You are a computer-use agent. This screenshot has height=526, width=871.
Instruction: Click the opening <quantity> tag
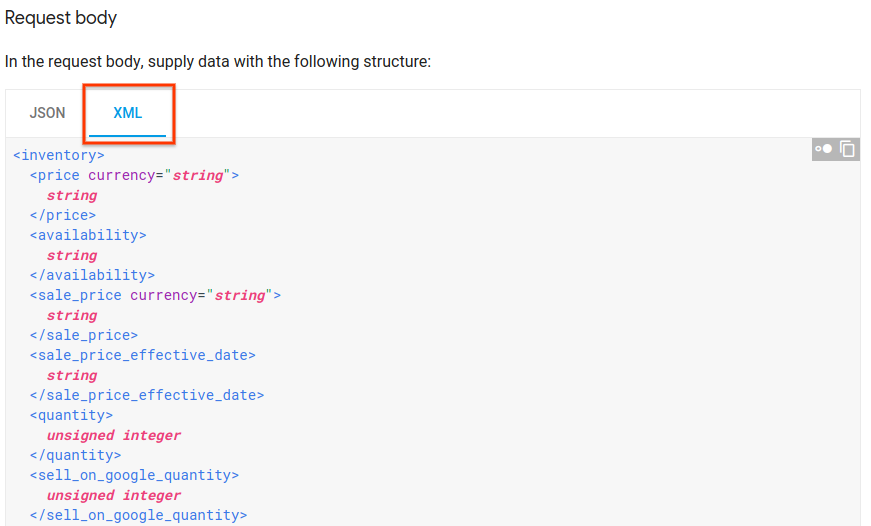coord(71,415)
